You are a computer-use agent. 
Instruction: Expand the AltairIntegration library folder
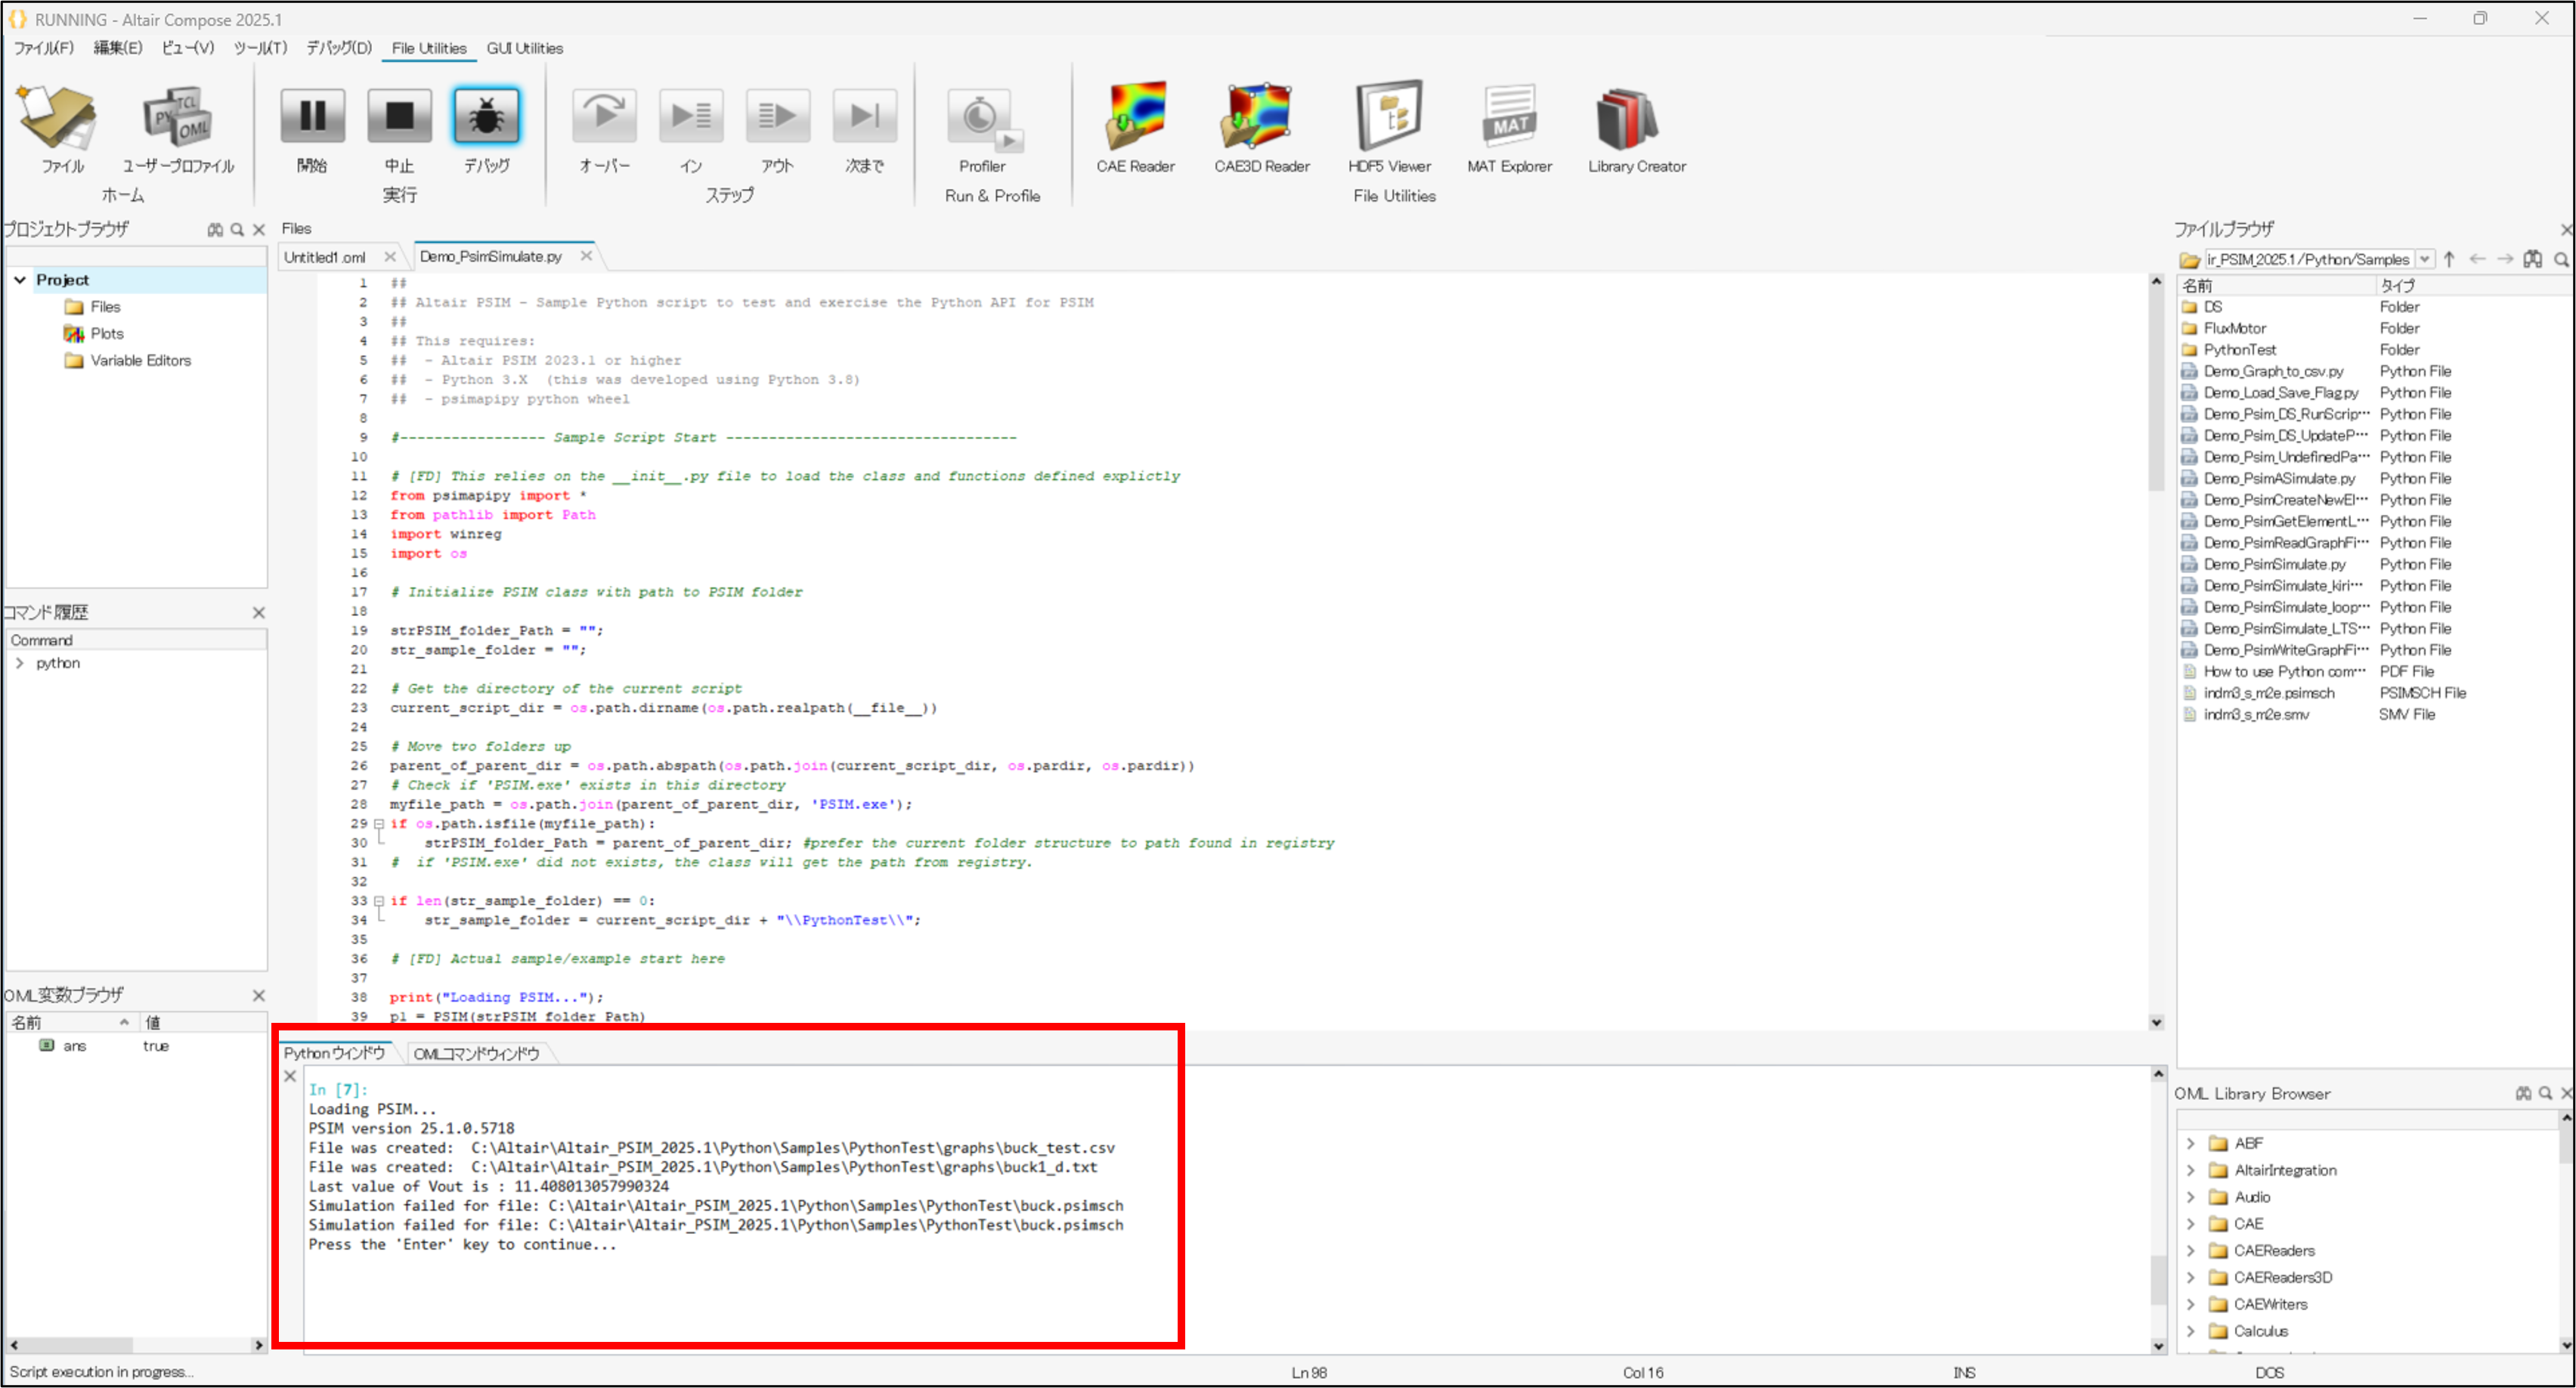point(2190,1170)
